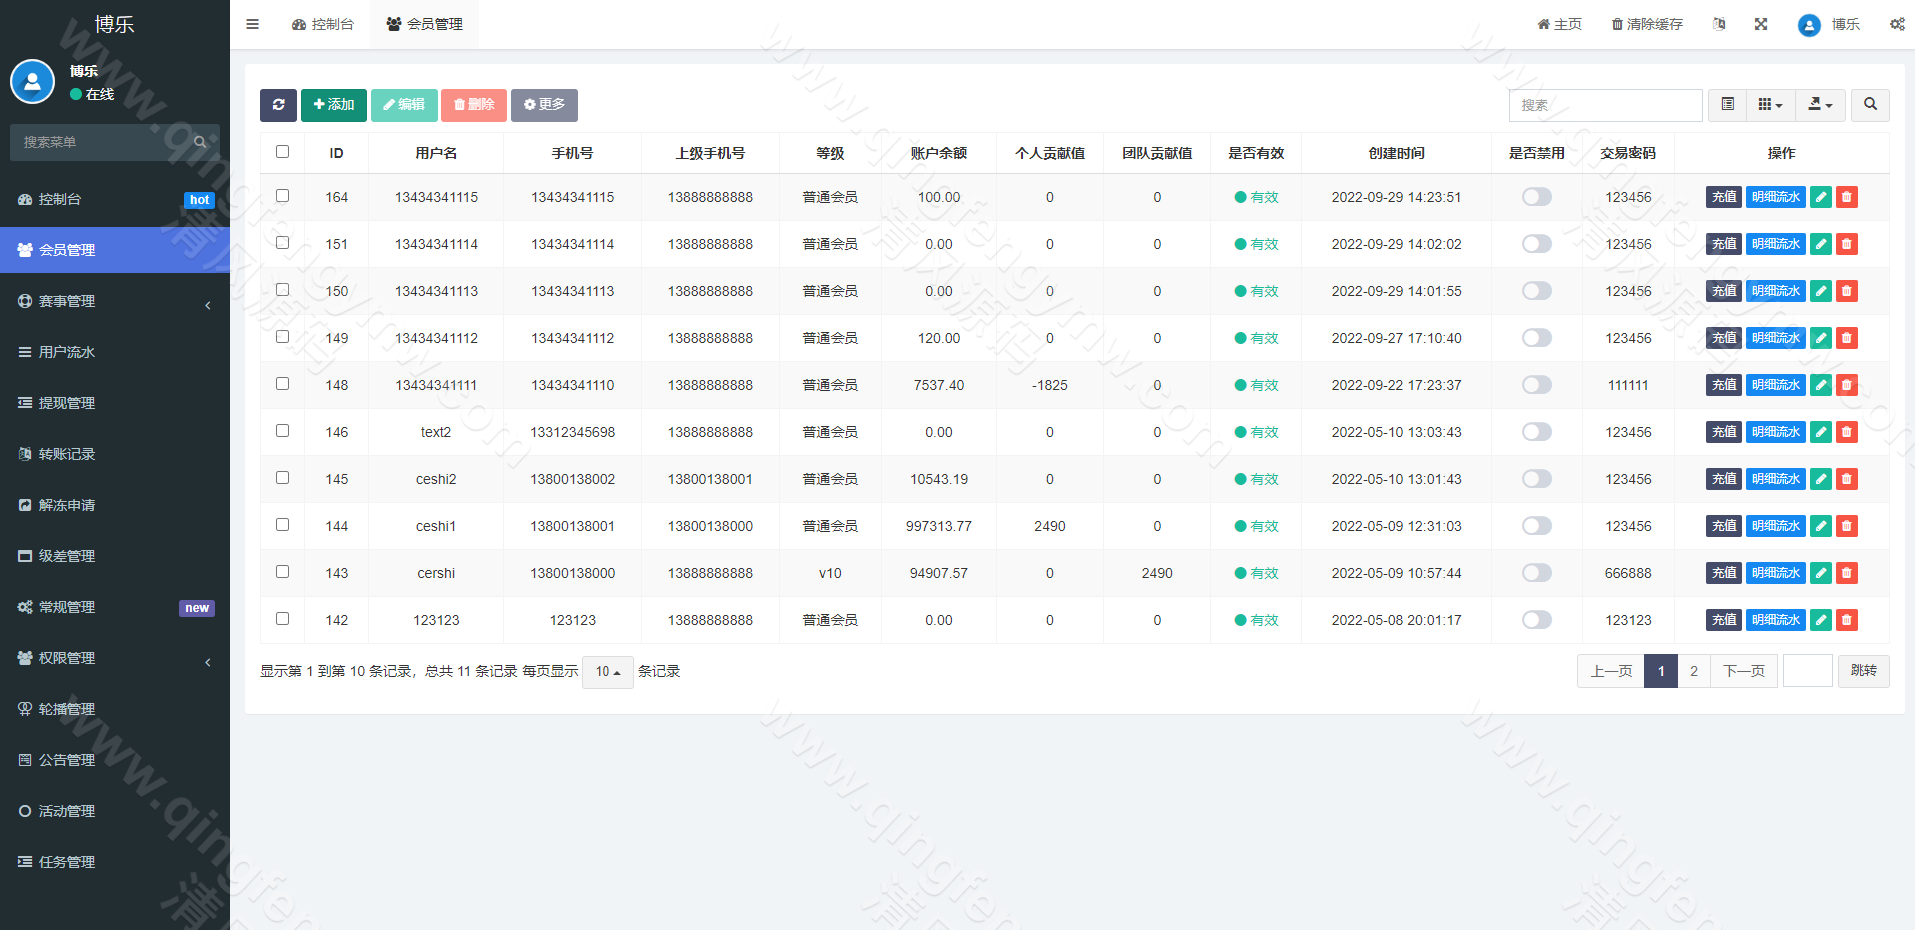
Task: Open the per-page count dropdown showing 10
Action: (x=607, y=672)
